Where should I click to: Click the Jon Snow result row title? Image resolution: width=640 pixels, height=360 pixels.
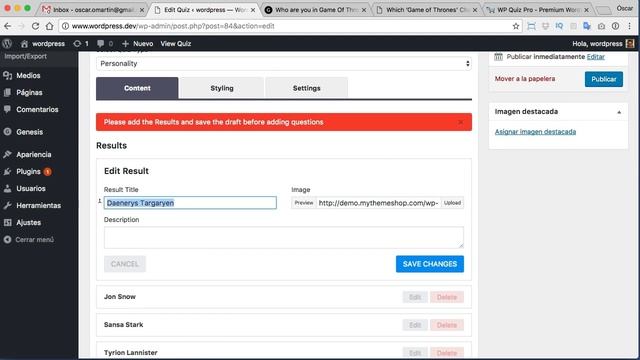pyautogui.click(x=120, y=297)
